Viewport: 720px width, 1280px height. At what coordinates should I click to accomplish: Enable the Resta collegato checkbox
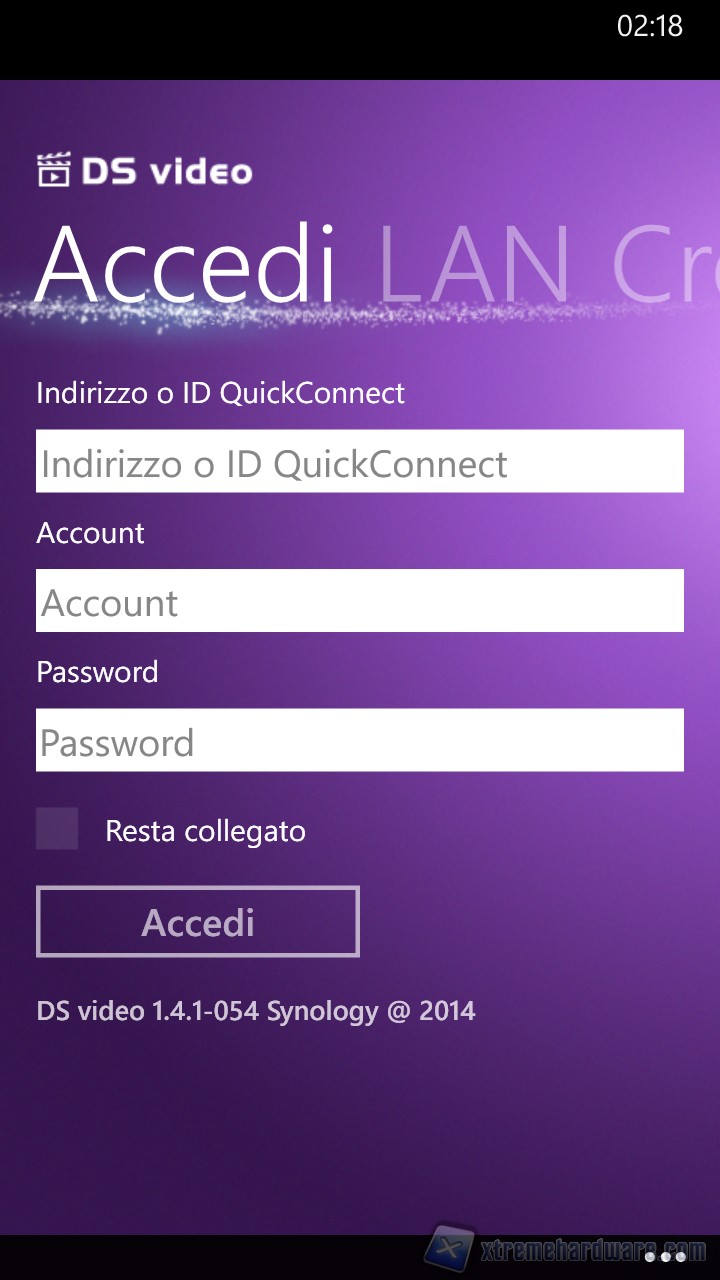[x=57, y=829]
